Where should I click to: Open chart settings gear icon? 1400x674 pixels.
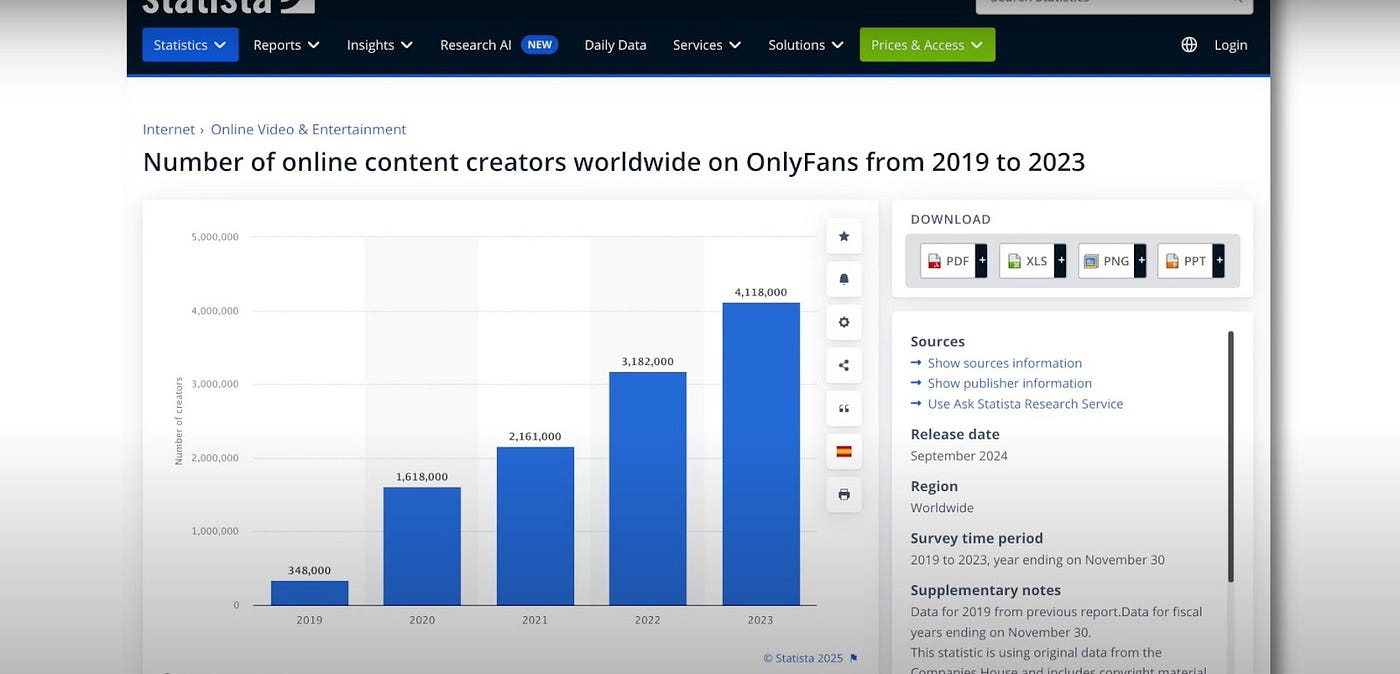pos(844,322)
